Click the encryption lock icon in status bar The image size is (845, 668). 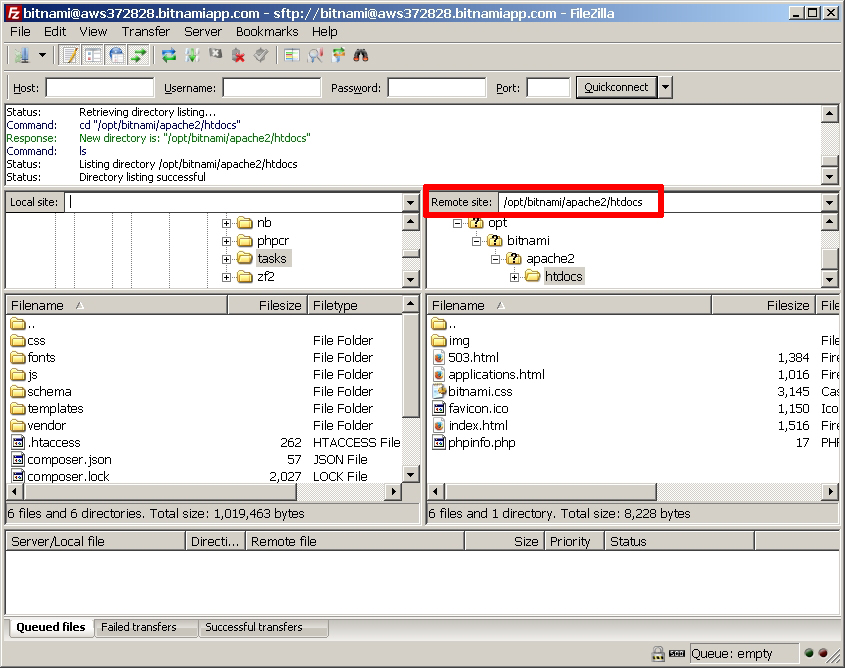658,653
